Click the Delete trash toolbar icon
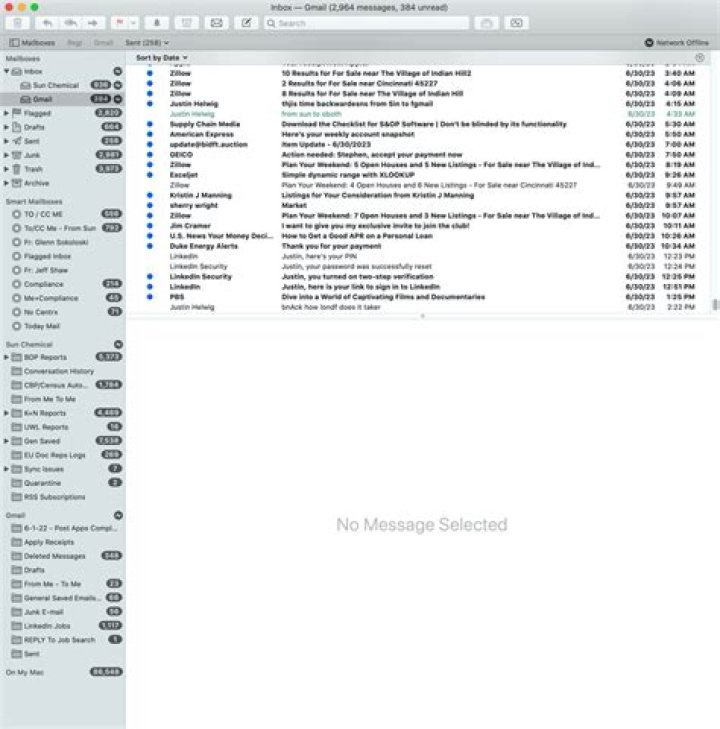 click(18, 23)
